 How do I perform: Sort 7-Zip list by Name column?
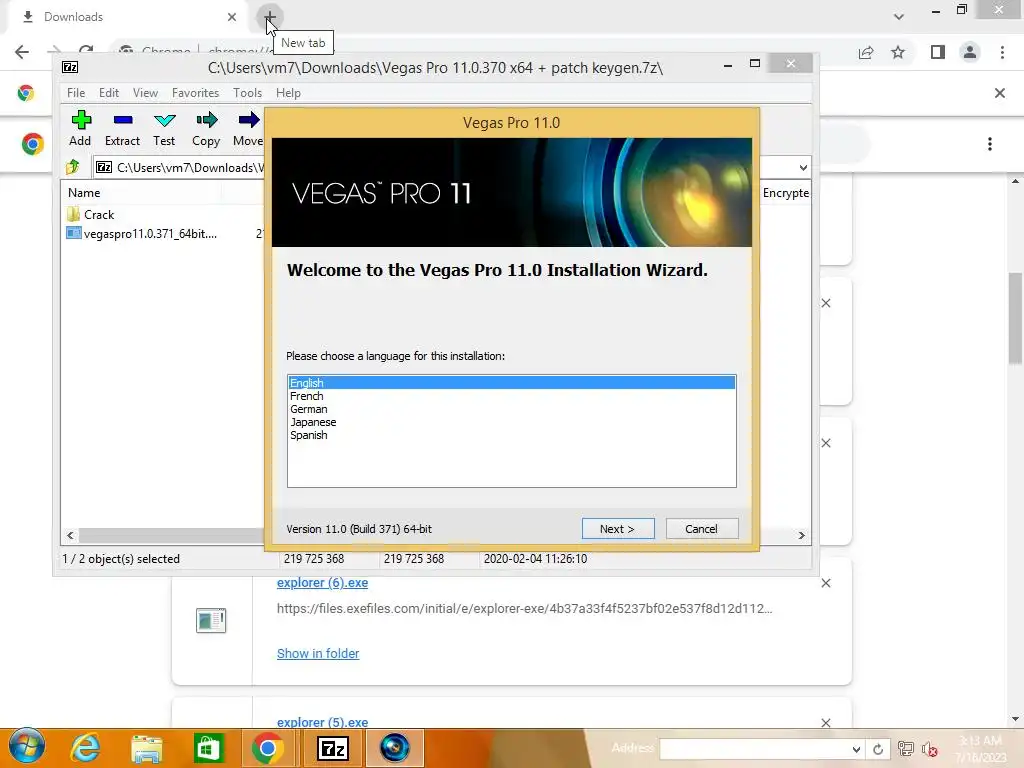coord(84,193)
